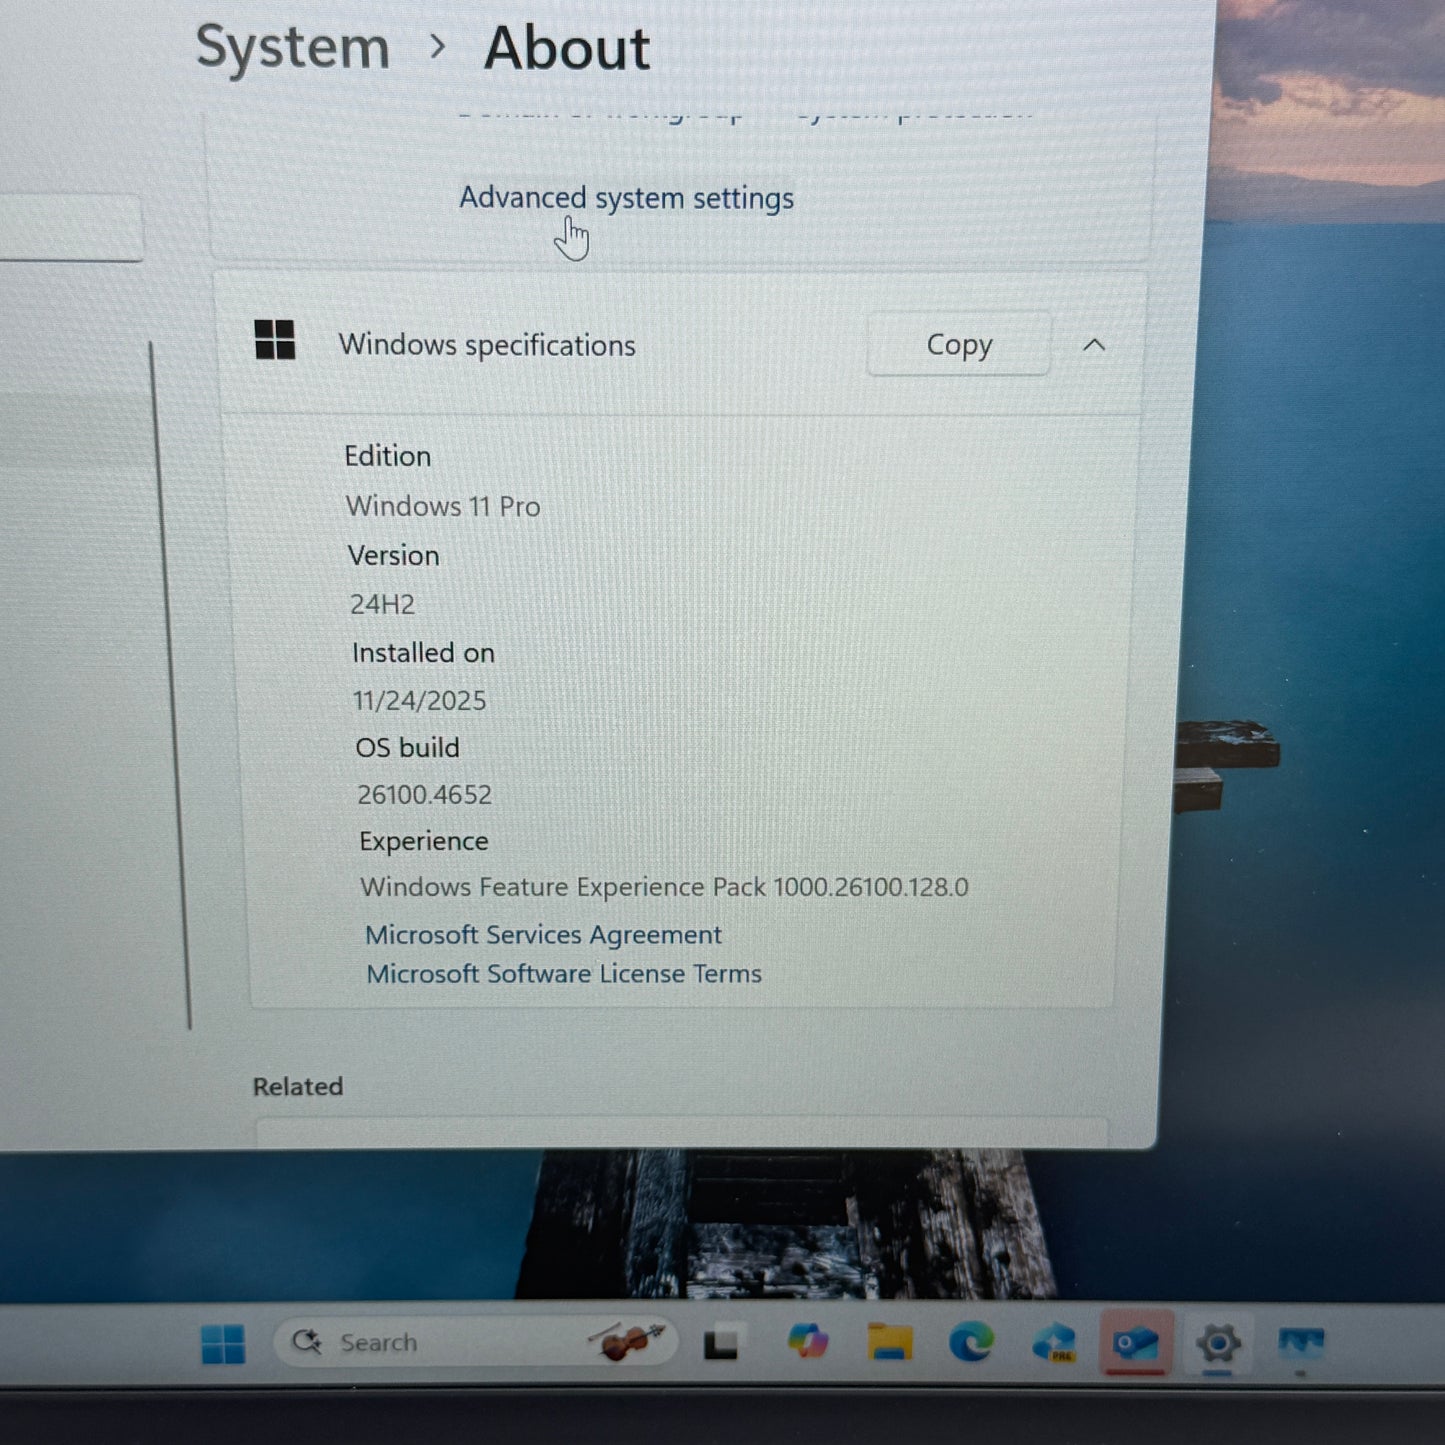The width and height of the screenshot is (1445, 1445).
Task: Navigate back to System via breadcrumb
Action: point(291,46)
